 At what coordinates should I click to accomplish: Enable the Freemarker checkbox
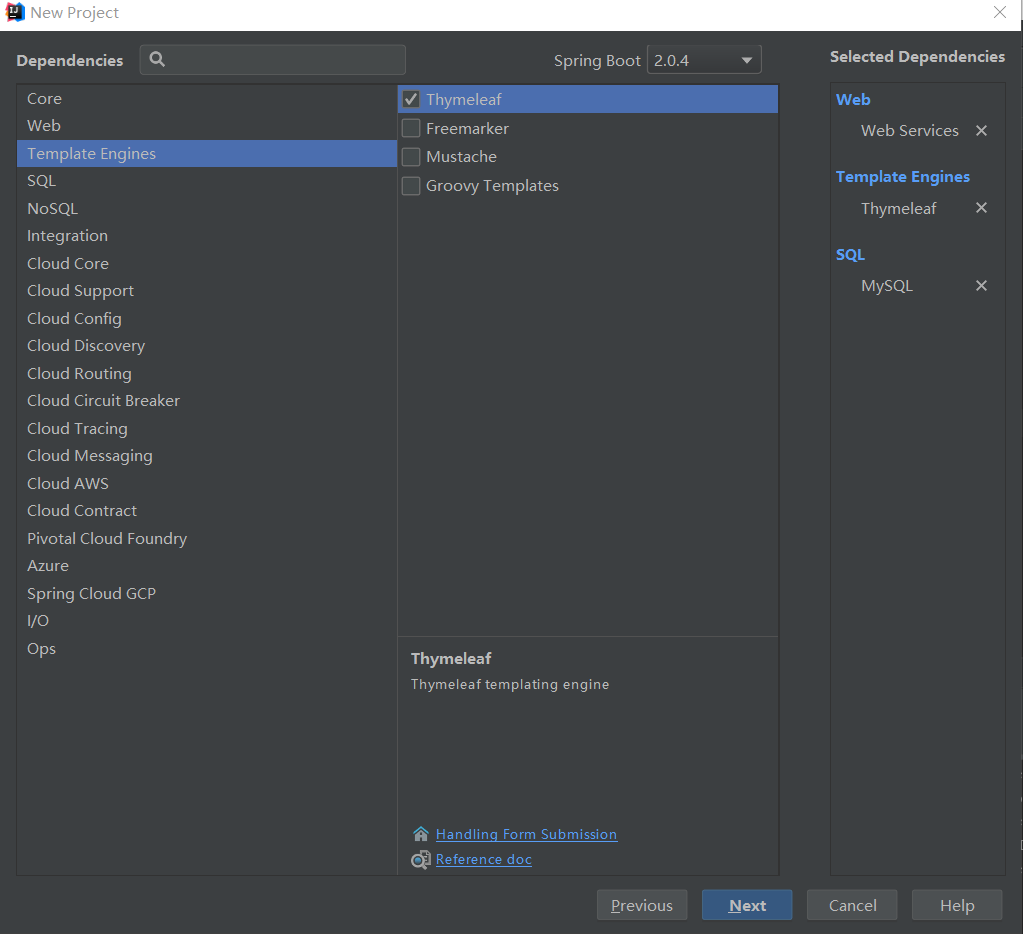click(411, 128)
